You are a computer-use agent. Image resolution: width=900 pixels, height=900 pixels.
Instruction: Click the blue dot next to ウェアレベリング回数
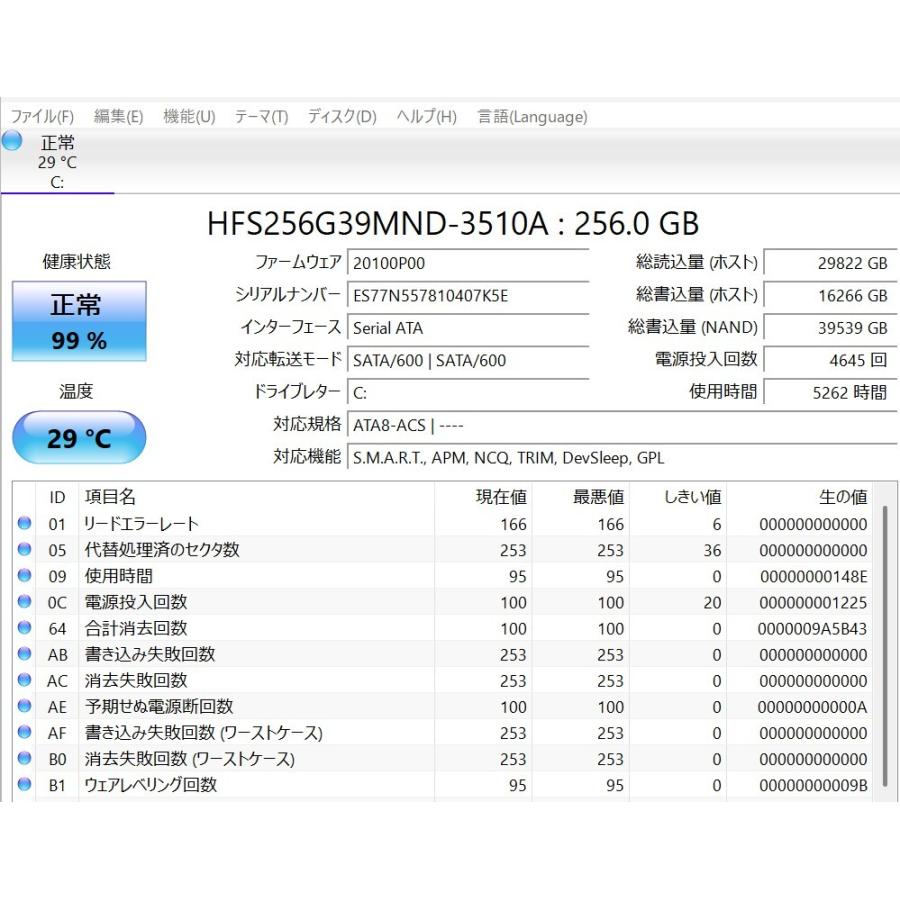pyautogui.click(x=22, y=784)
